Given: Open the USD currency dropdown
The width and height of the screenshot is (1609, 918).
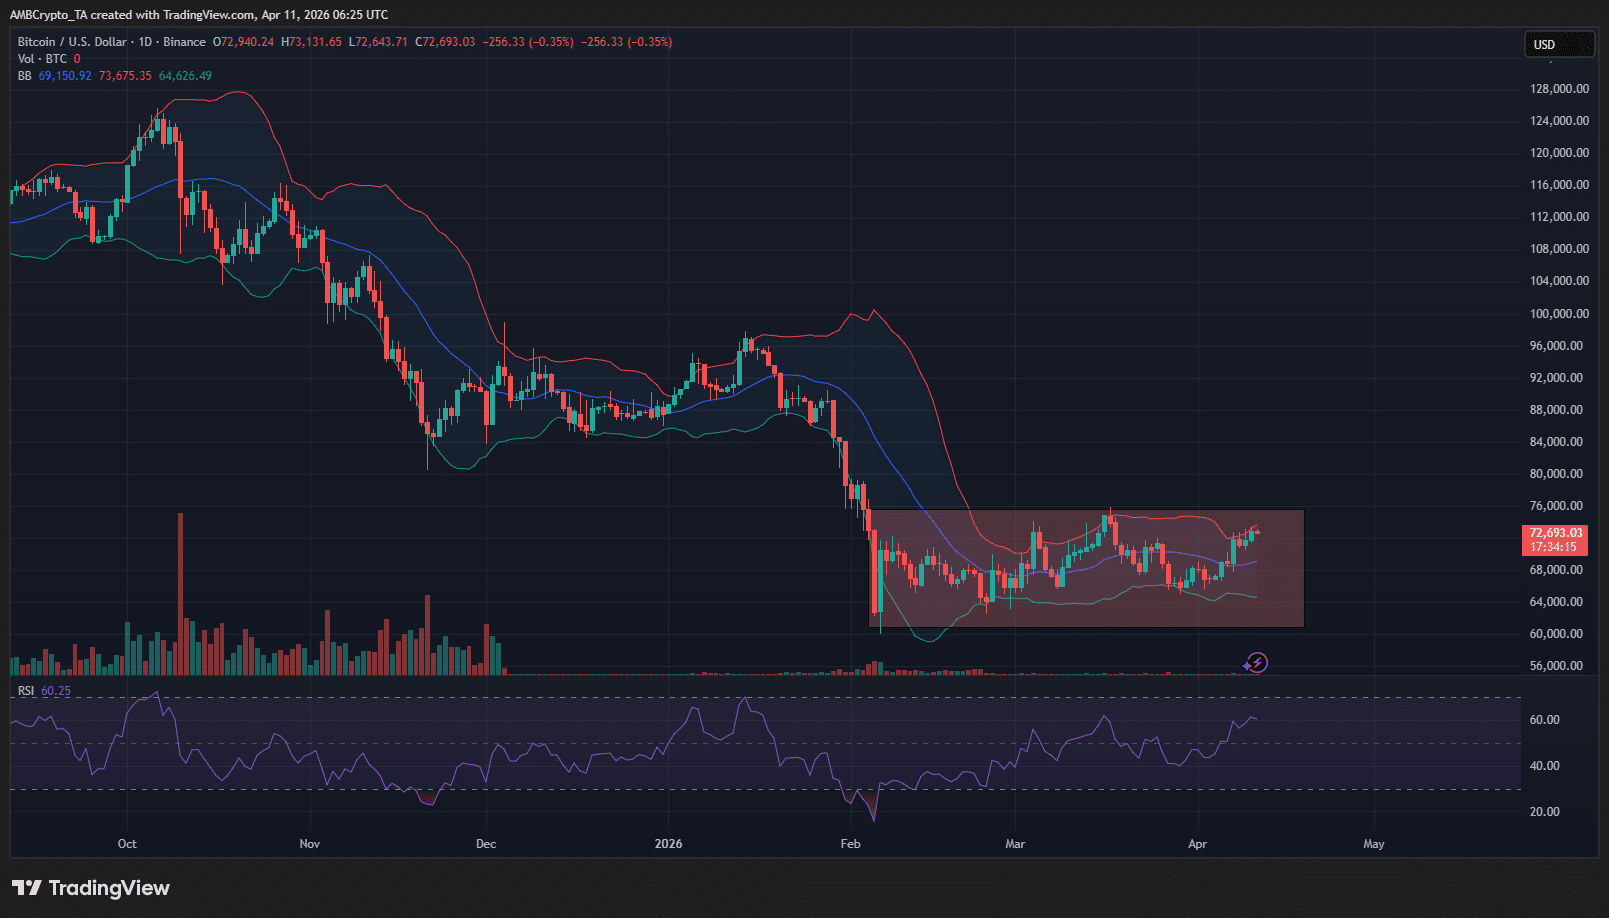Looking at the screenshot, I should [x=1558, y=44].
